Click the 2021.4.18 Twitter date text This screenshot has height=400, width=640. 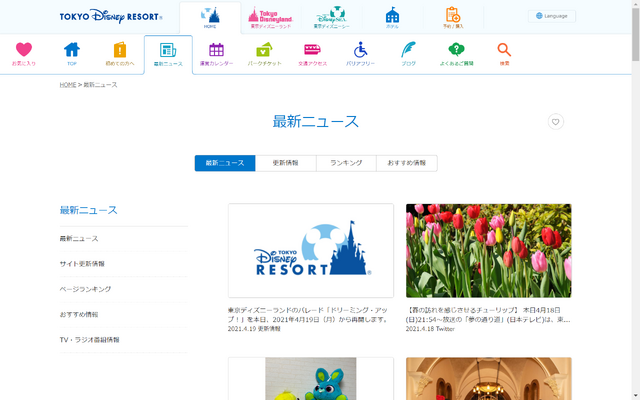(x=430, y=329)
